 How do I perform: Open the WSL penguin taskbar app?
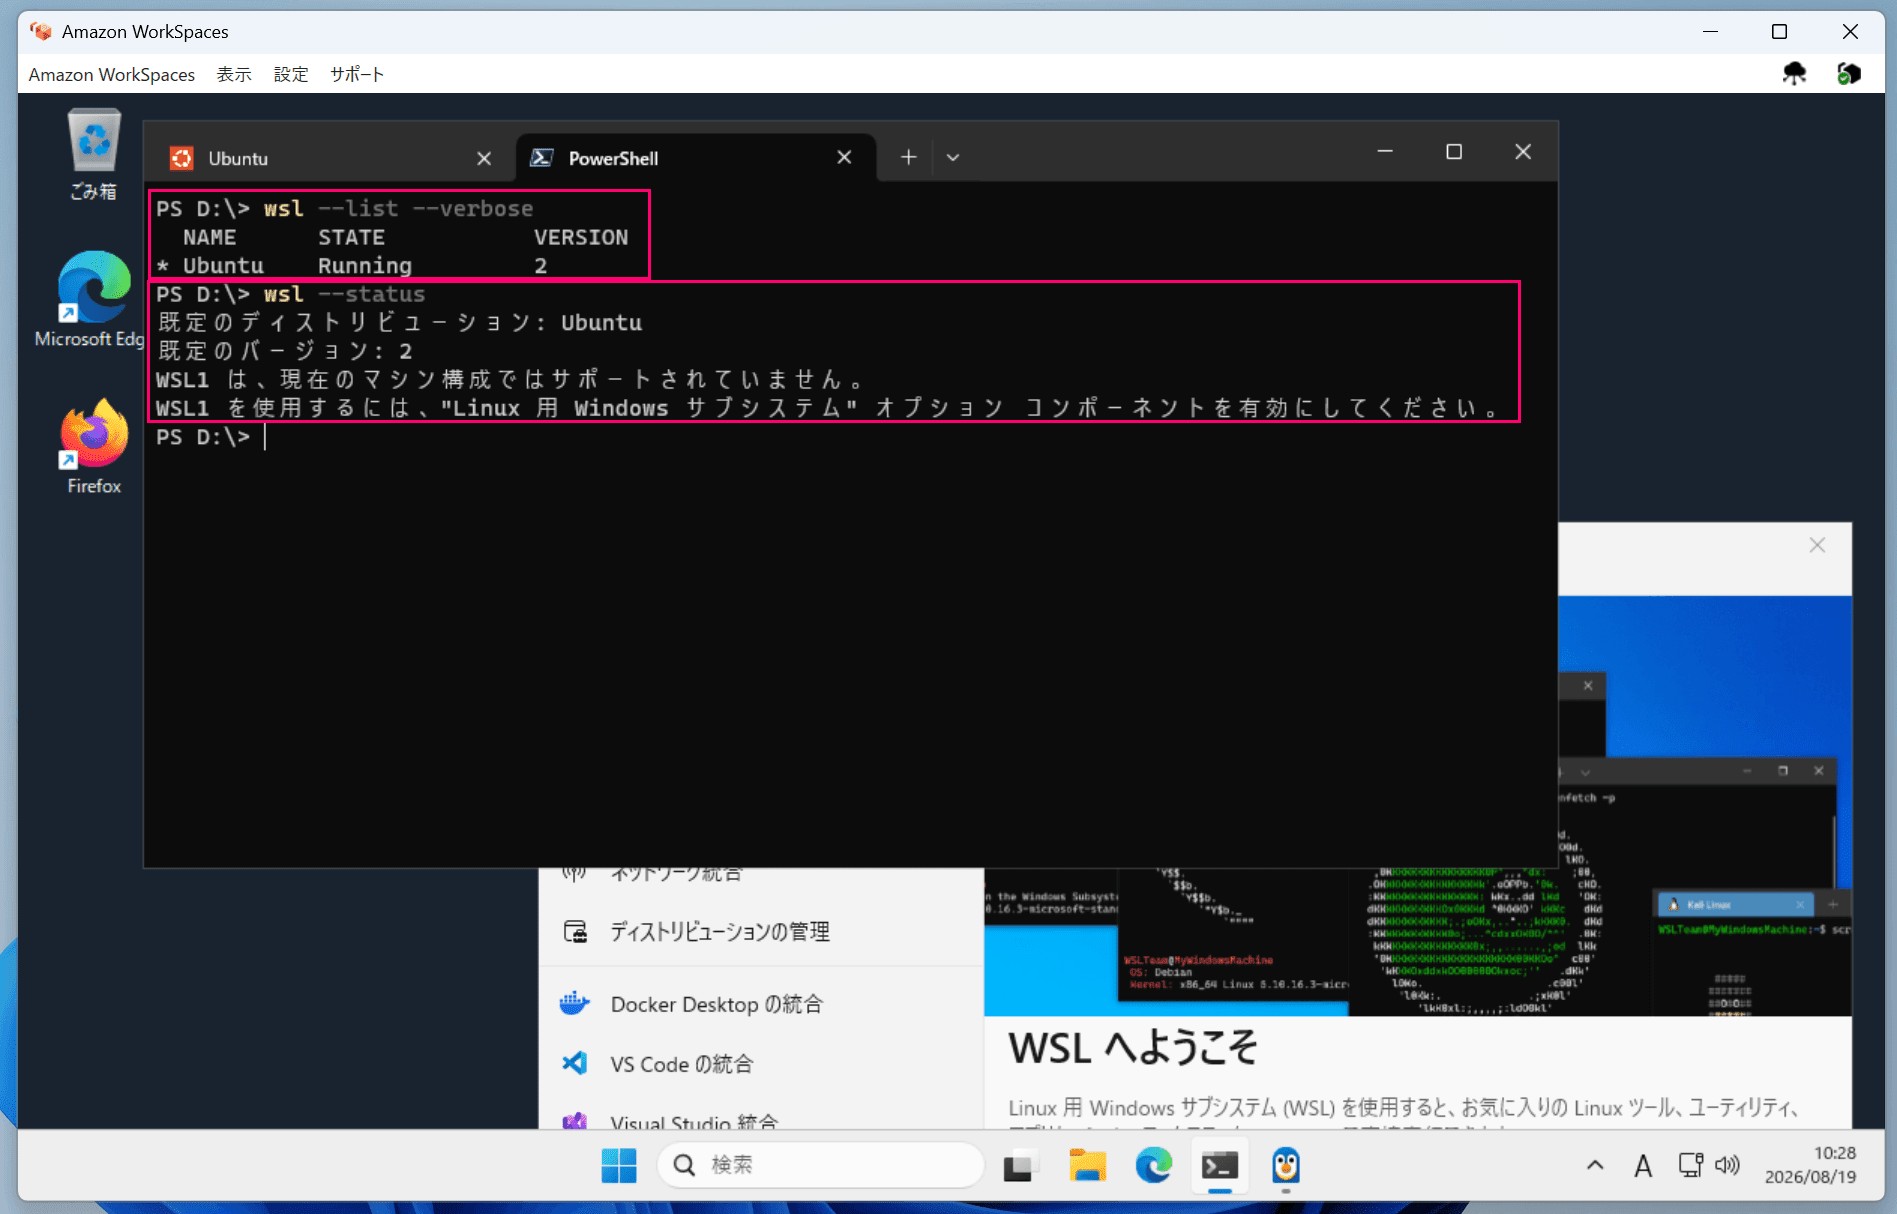click(x=1285, y=1165)
